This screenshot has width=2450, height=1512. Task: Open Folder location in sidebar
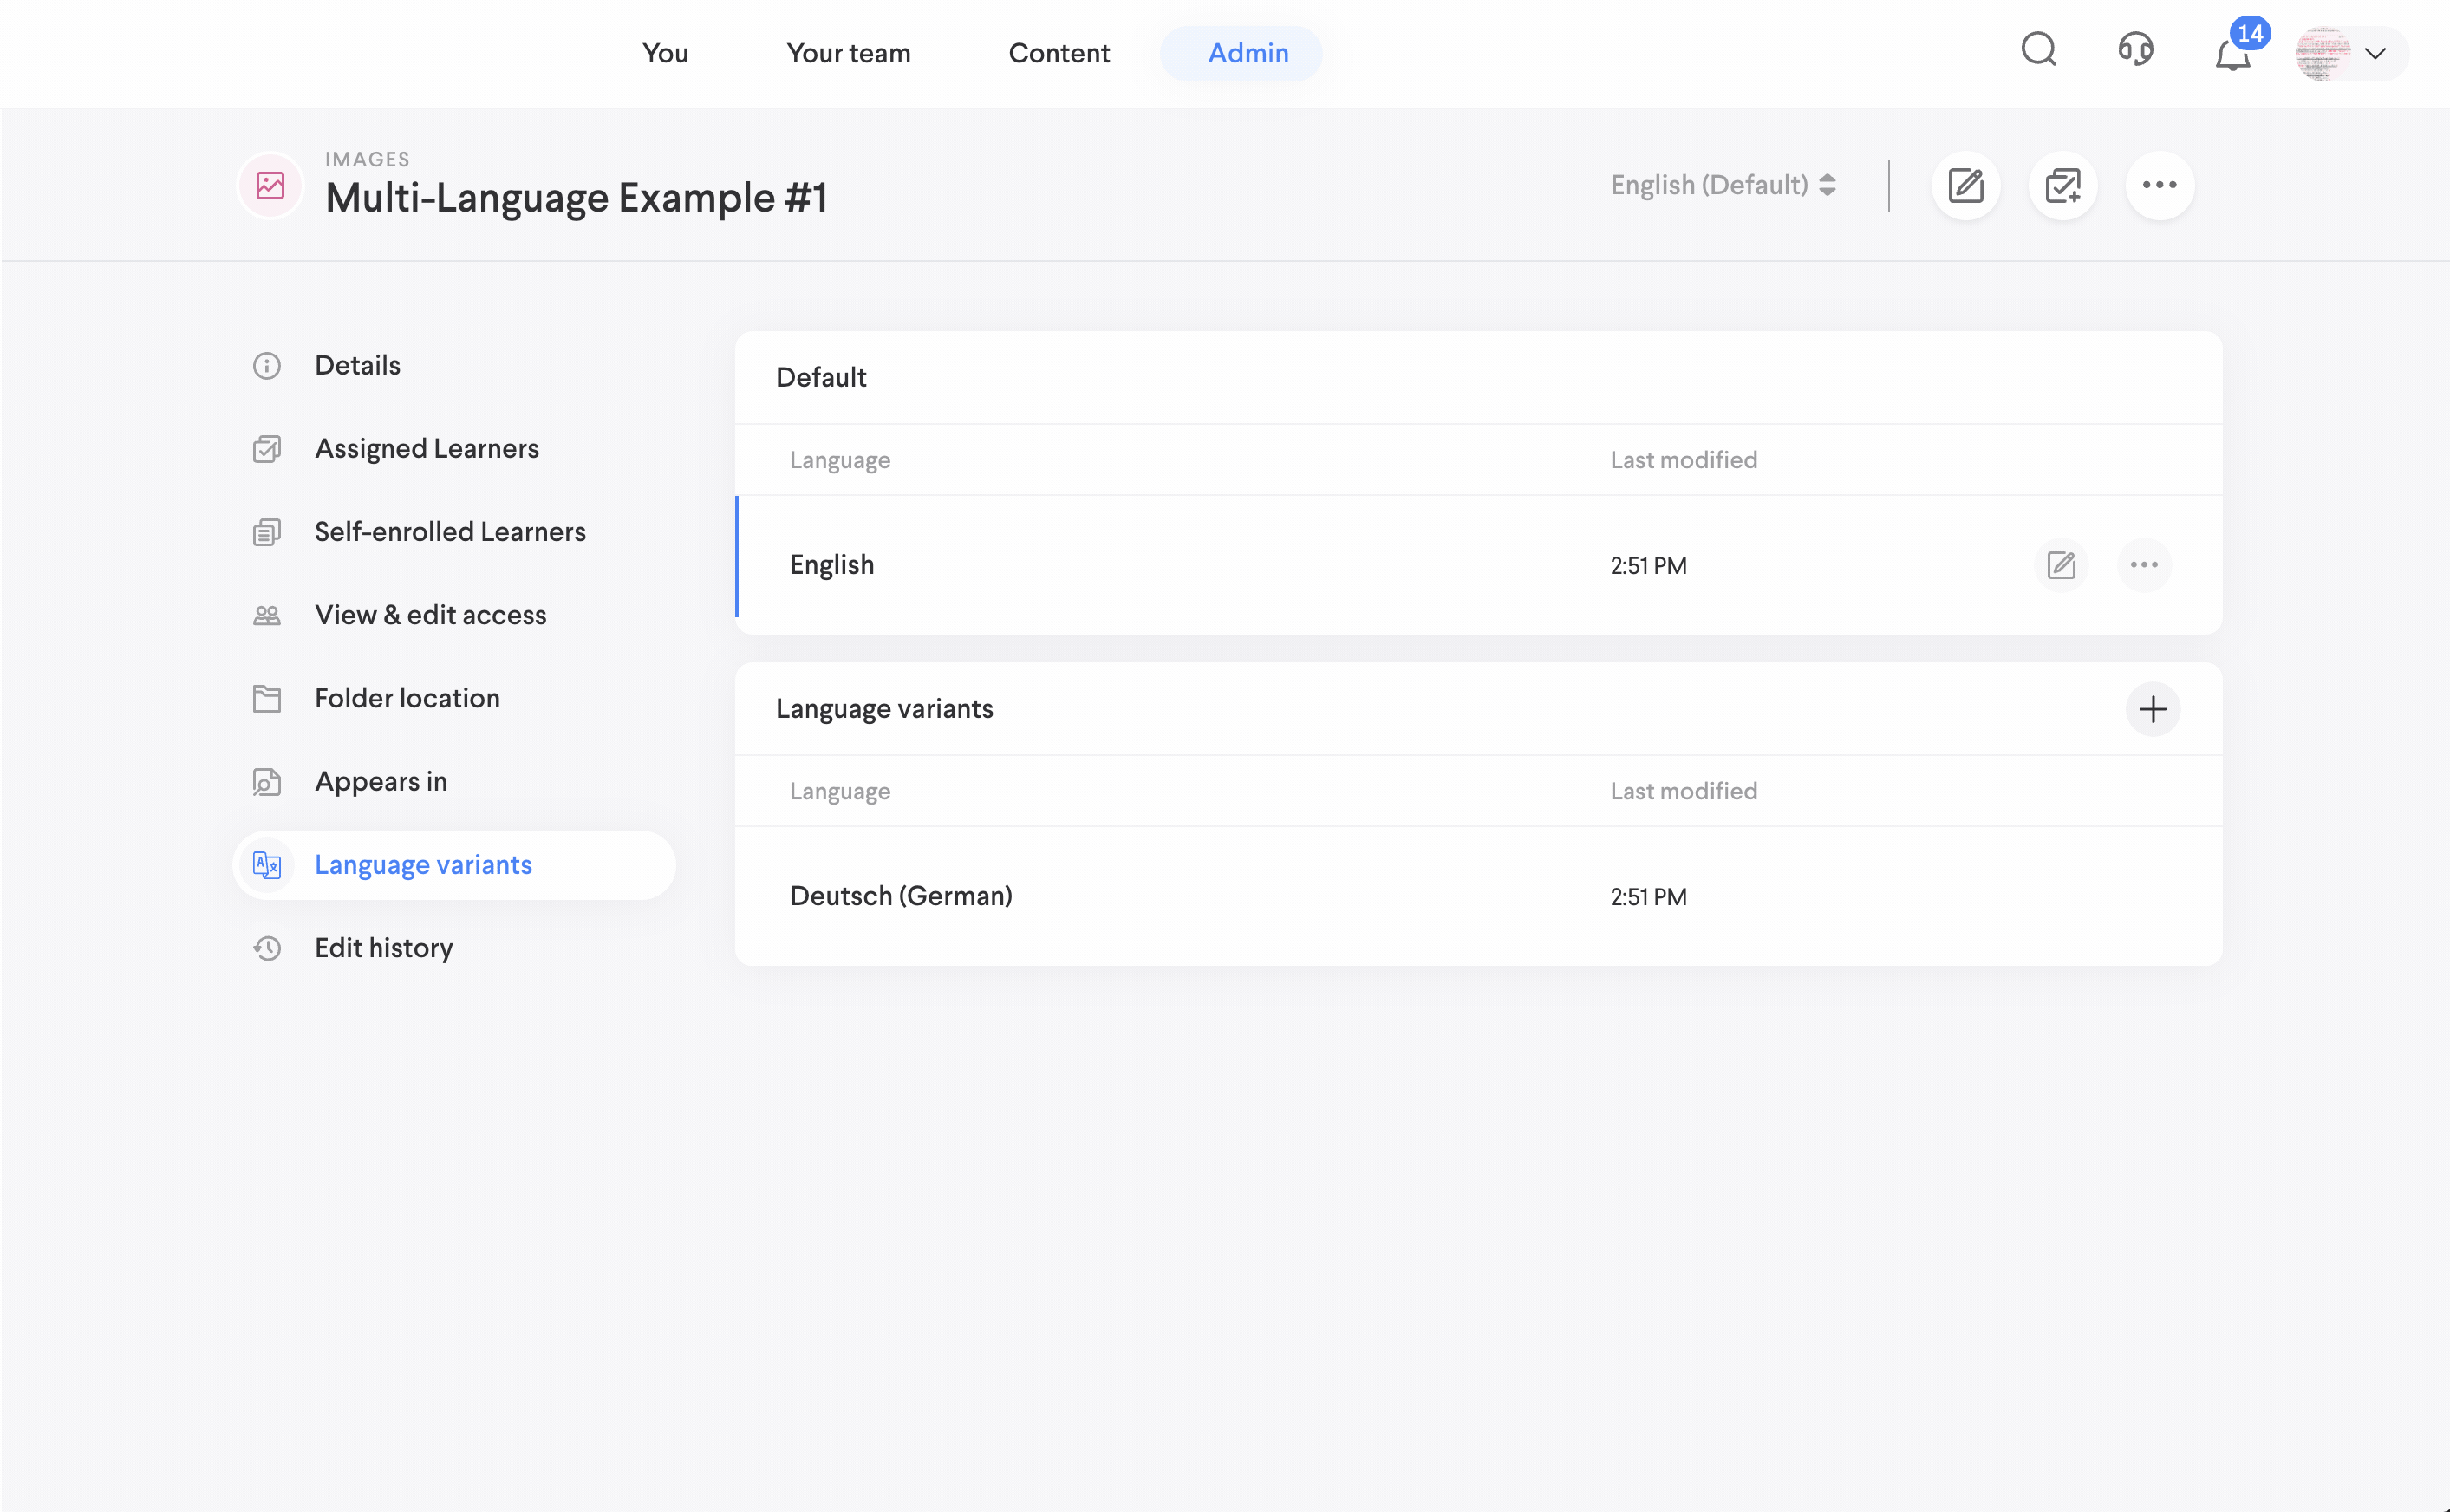(406, 699)
